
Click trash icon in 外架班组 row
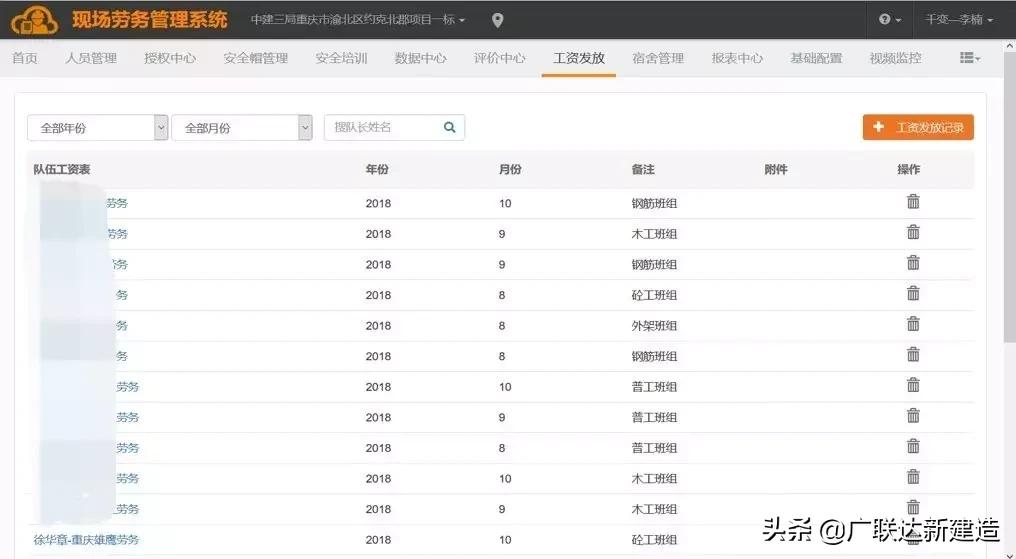(x=913, y=324)
